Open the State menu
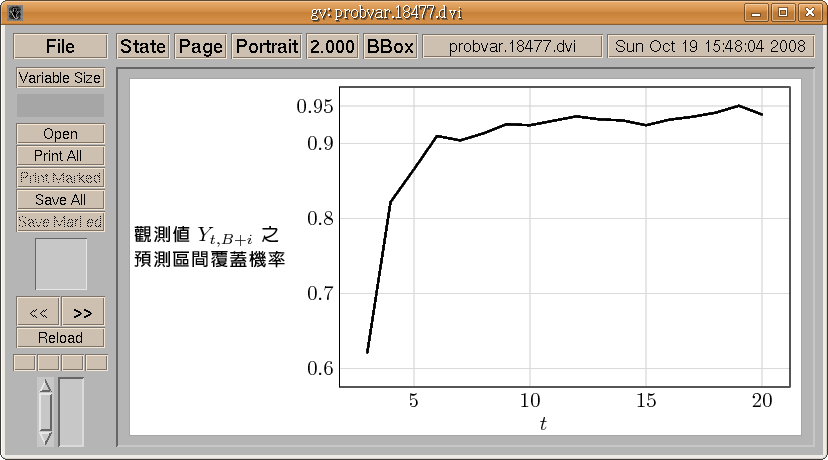The height and width of the screenshot is (460, 828). pos(143,47)
